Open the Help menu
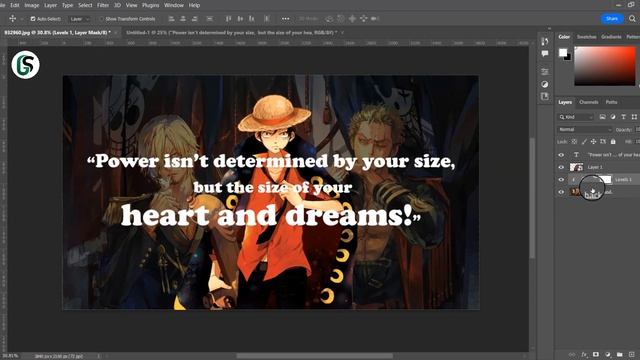The height and width of the screenshot is (360, 640). [x=194, y=5]
